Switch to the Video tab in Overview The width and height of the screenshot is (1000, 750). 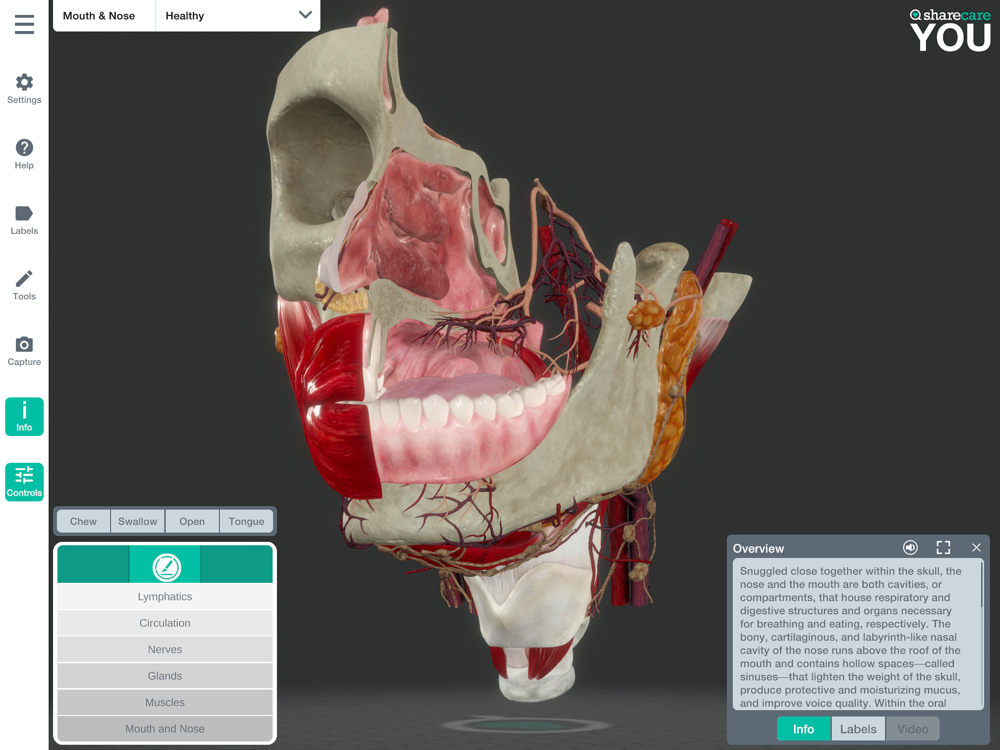(x=913, y=729)
